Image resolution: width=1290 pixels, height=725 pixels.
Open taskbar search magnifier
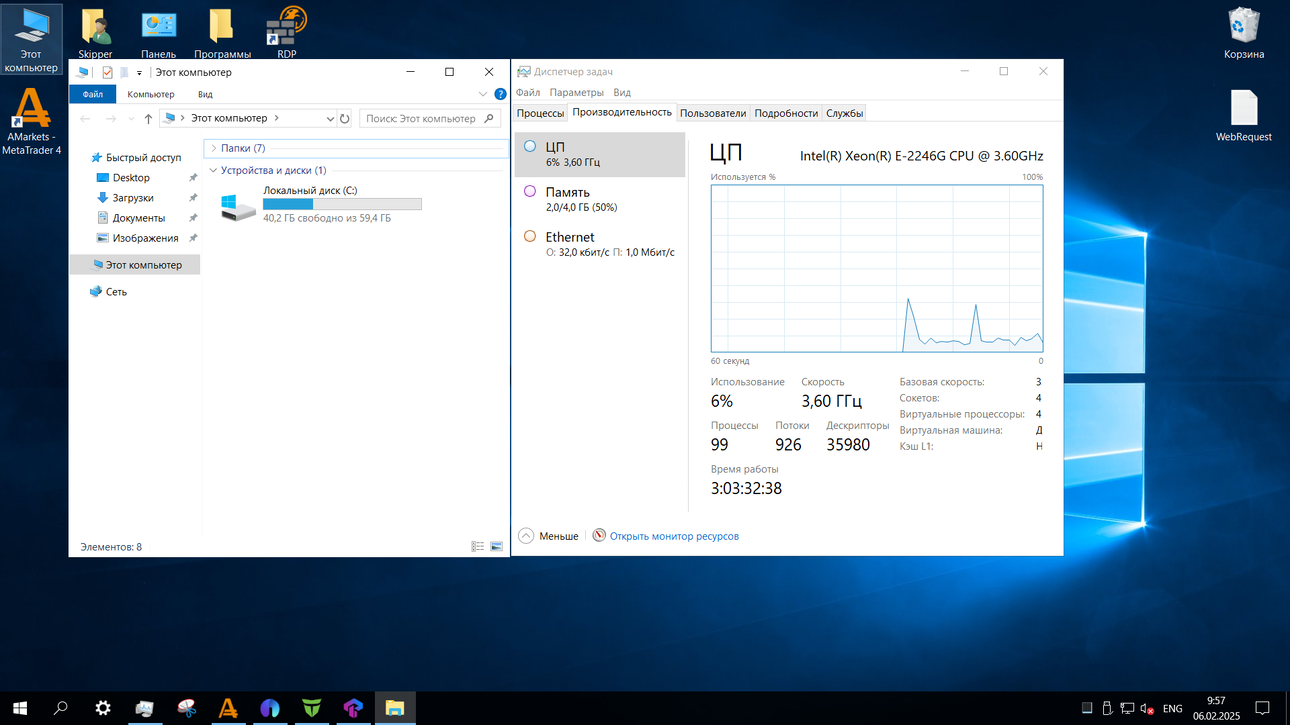pyautogui.click(x=60, y=708)
